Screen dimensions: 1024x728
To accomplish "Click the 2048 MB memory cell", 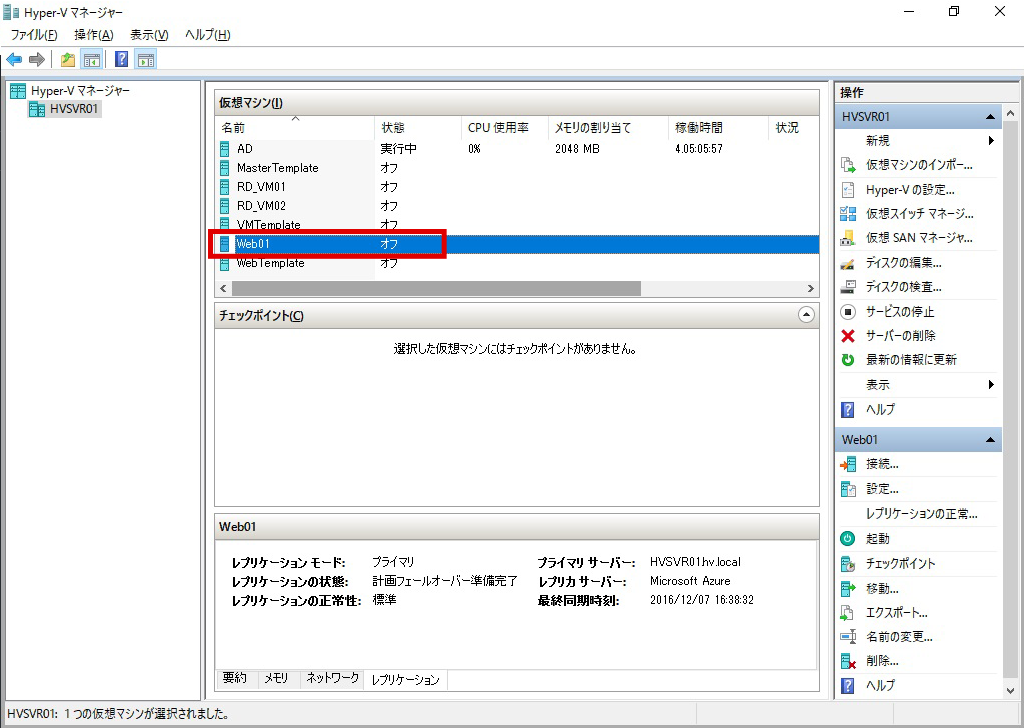I will (x=577, y=149).
